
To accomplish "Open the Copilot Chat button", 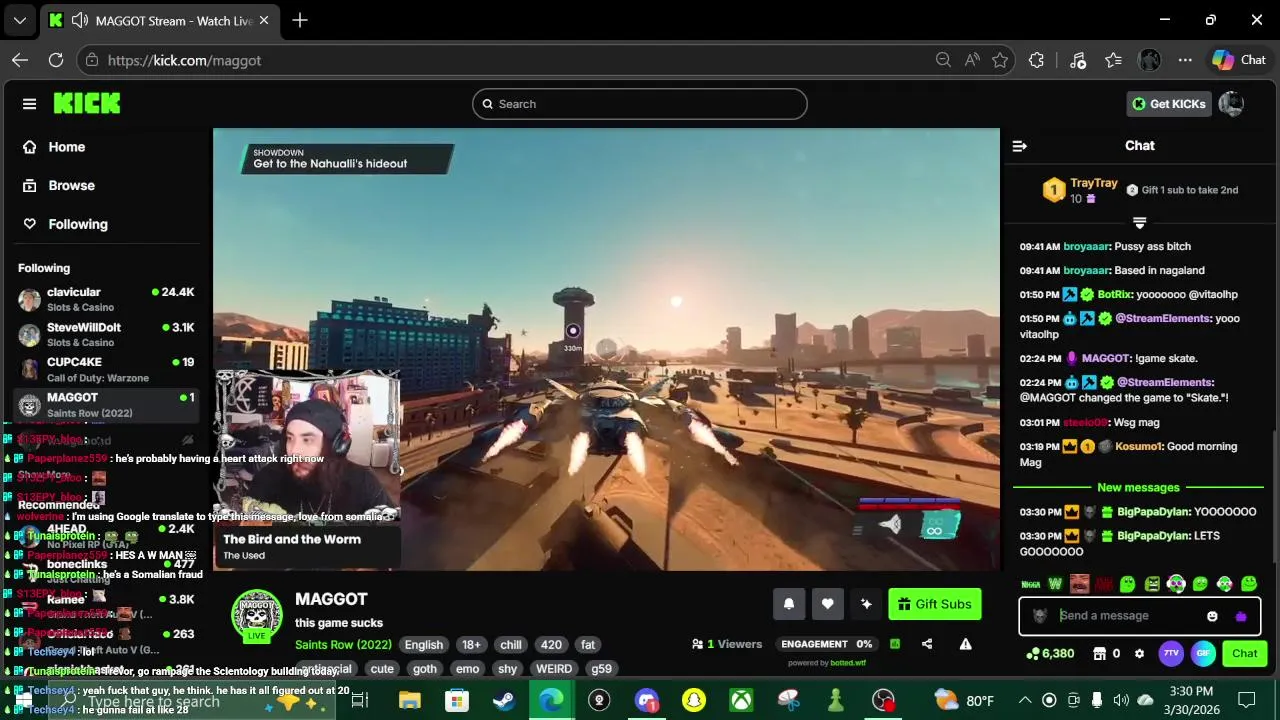I will tap(1240, 60).
